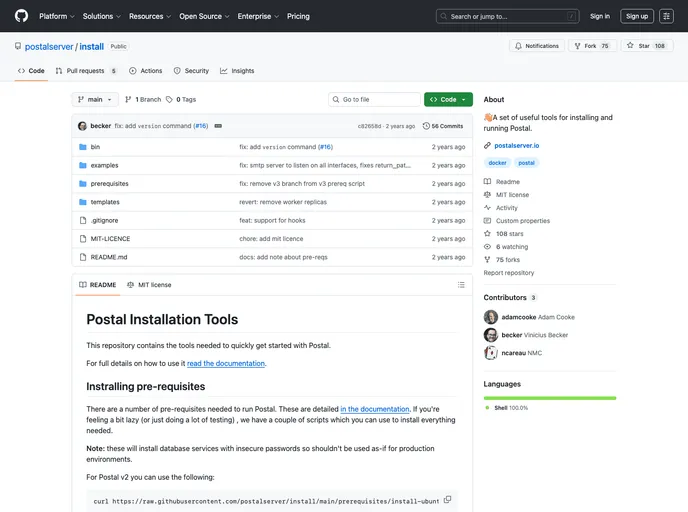This screenshot has height=512, width=688.
Task: Click becker's avatar in commit header
Action: [x=82, y=126]
